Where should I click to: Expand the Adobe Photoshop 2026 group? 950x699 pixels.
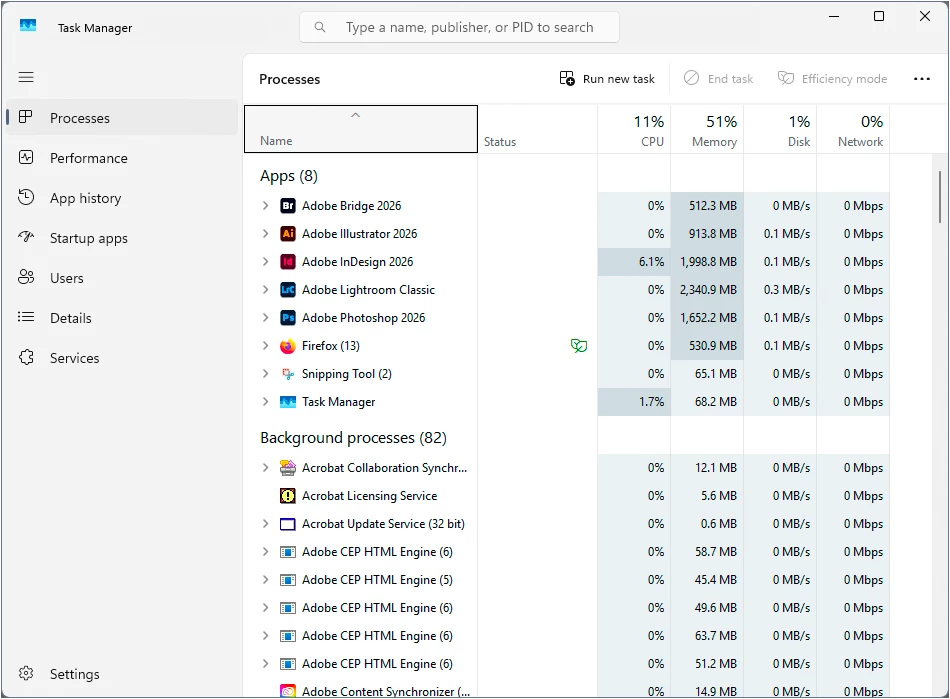click(x=265, y=318)
